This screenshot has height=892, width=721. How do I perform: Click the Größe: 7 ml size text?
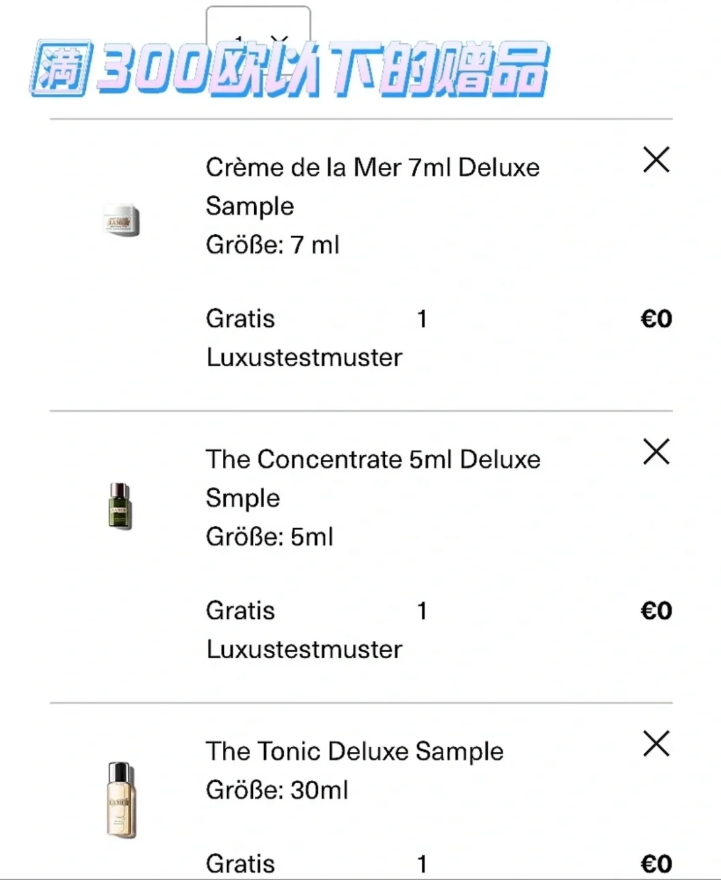(273, 245)
